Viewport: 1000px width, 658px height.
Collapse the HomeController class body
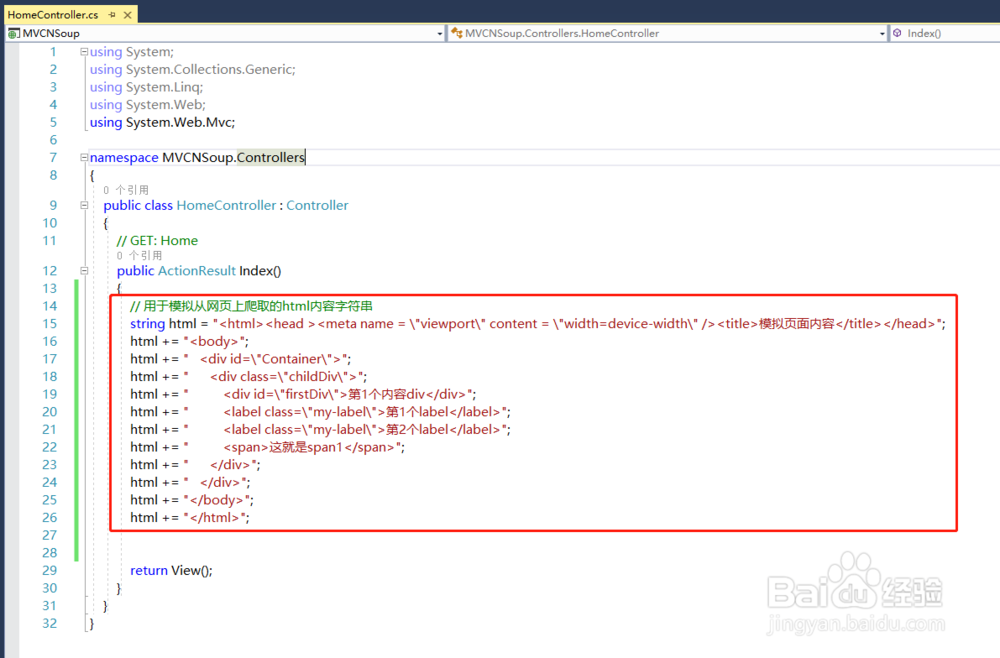[83, 205]
